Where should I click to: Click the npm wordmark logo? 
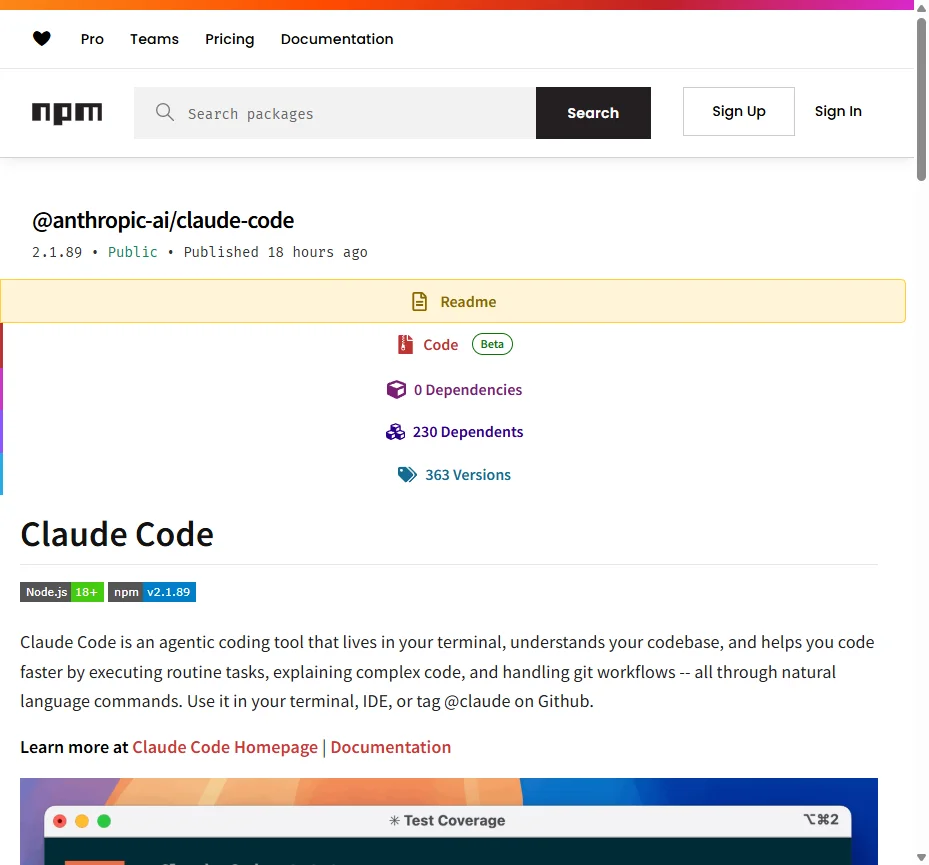pyautogui.click(x=67, y=113)
